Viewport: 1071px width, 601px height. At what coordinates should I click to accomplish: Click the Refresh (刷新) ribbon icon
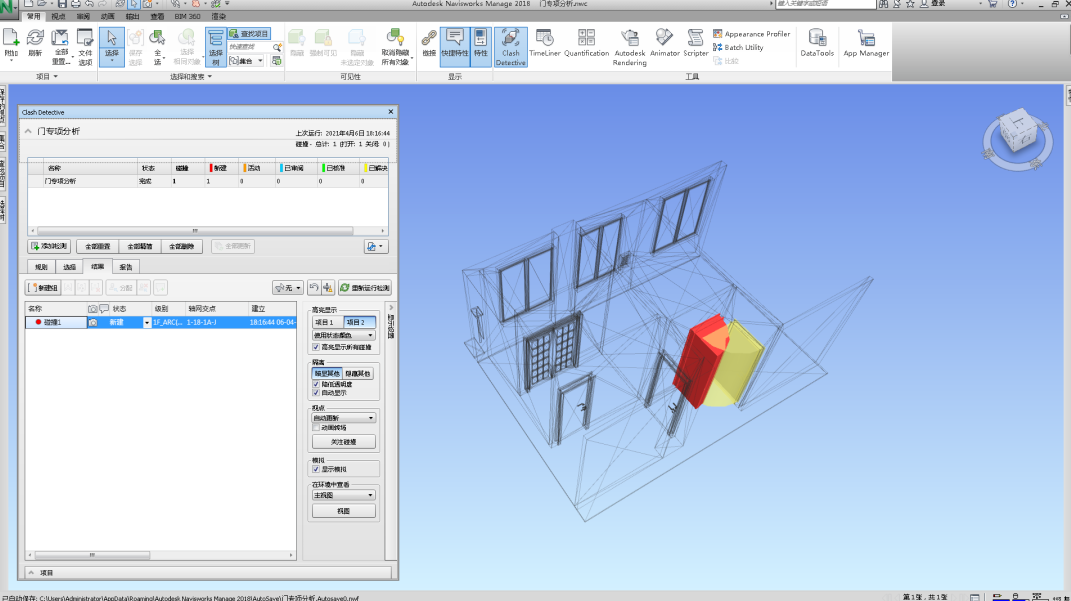pyautogui.click(x=35, y=43)
